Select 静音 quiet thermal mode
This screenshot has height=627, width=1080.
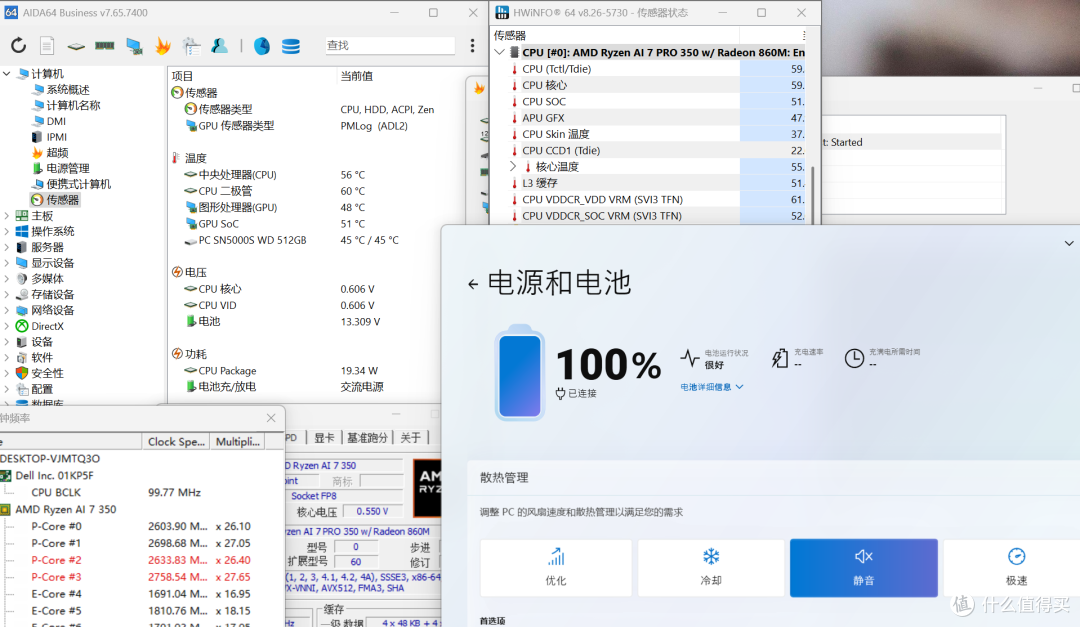tap(864, 568)
